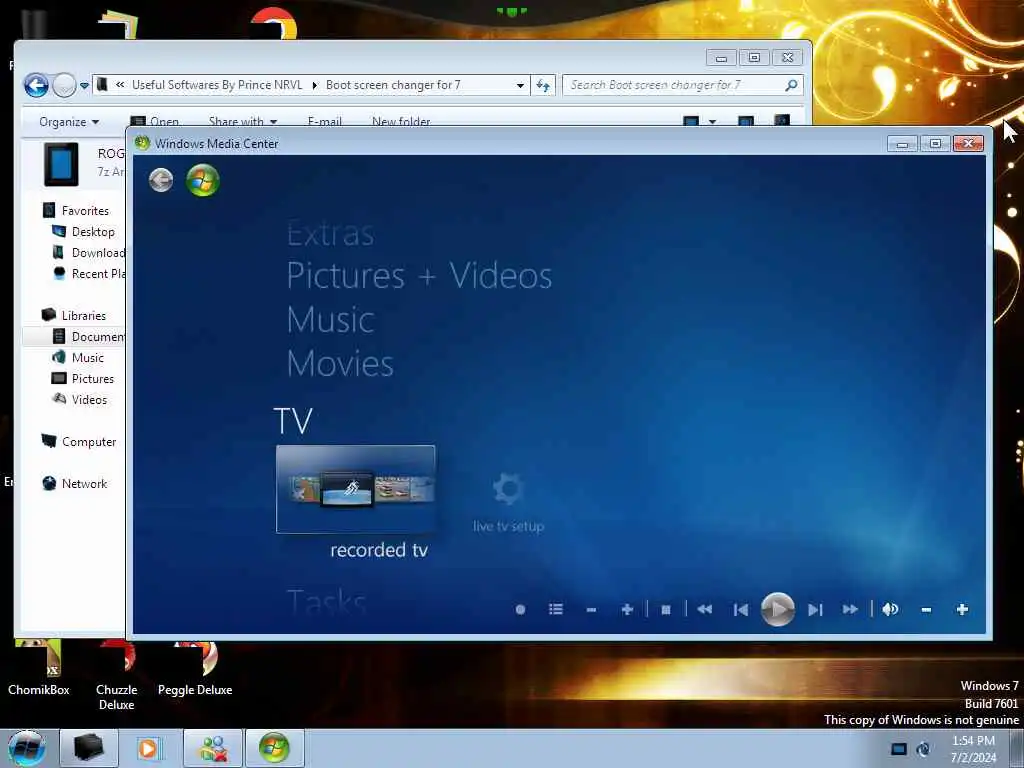Select Recent Places in navigation pane
This screenshot has height=768, width=1024.
point(98,274)
